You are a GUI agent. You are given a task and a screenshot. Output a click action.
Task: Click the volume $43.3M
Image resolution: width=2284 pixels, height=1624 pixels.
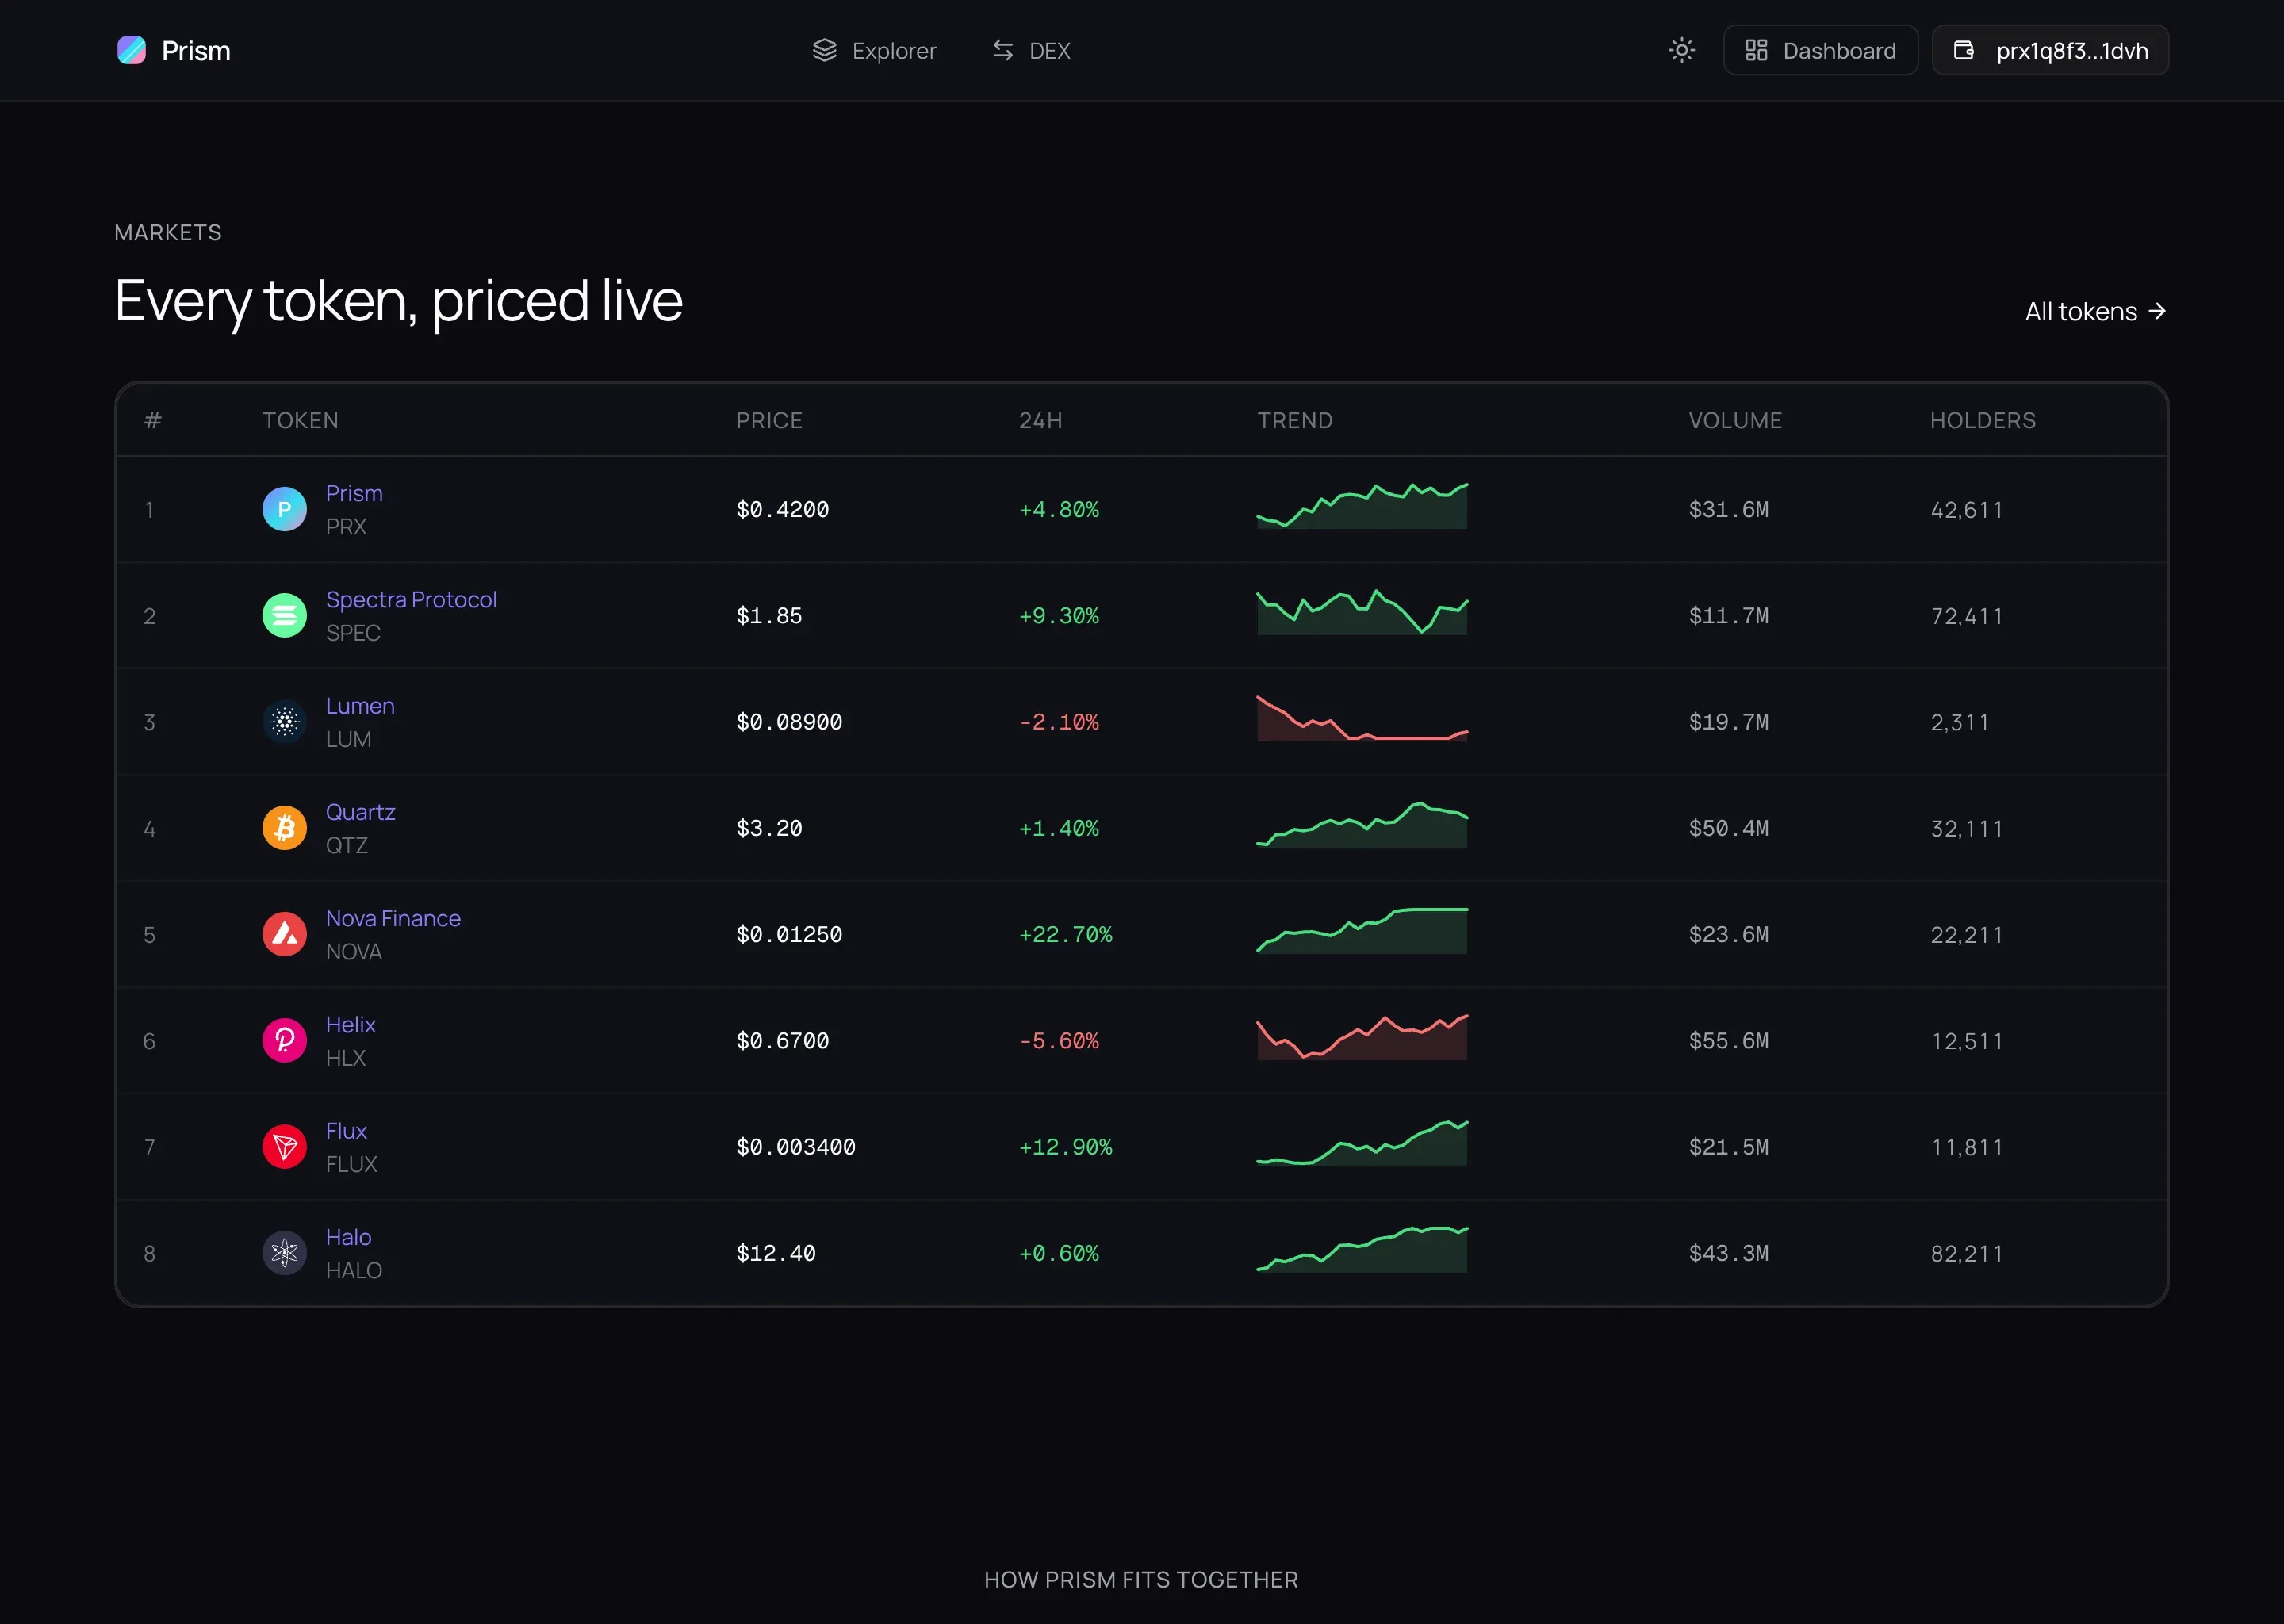(x=1728, y=1253)
